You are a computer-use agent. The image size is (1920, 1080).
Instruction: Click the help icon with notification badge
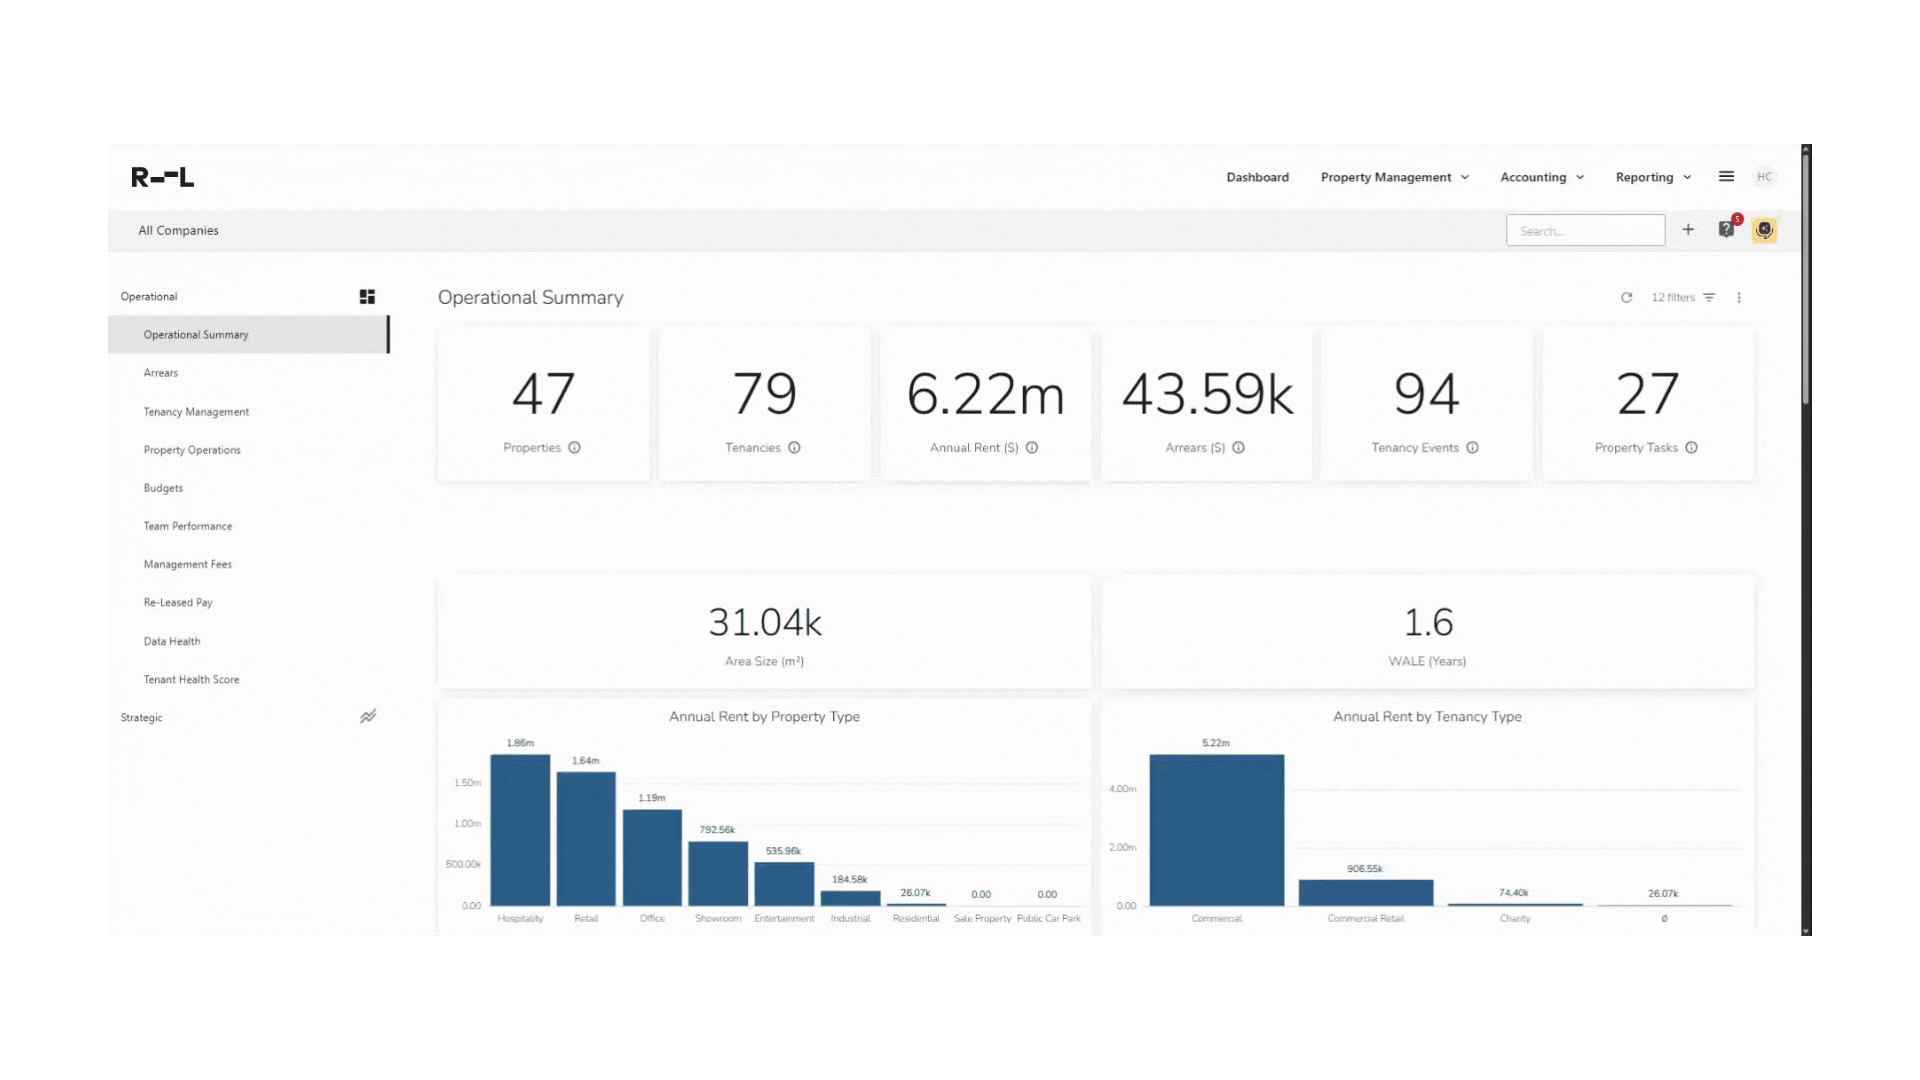pos(1726,229)
